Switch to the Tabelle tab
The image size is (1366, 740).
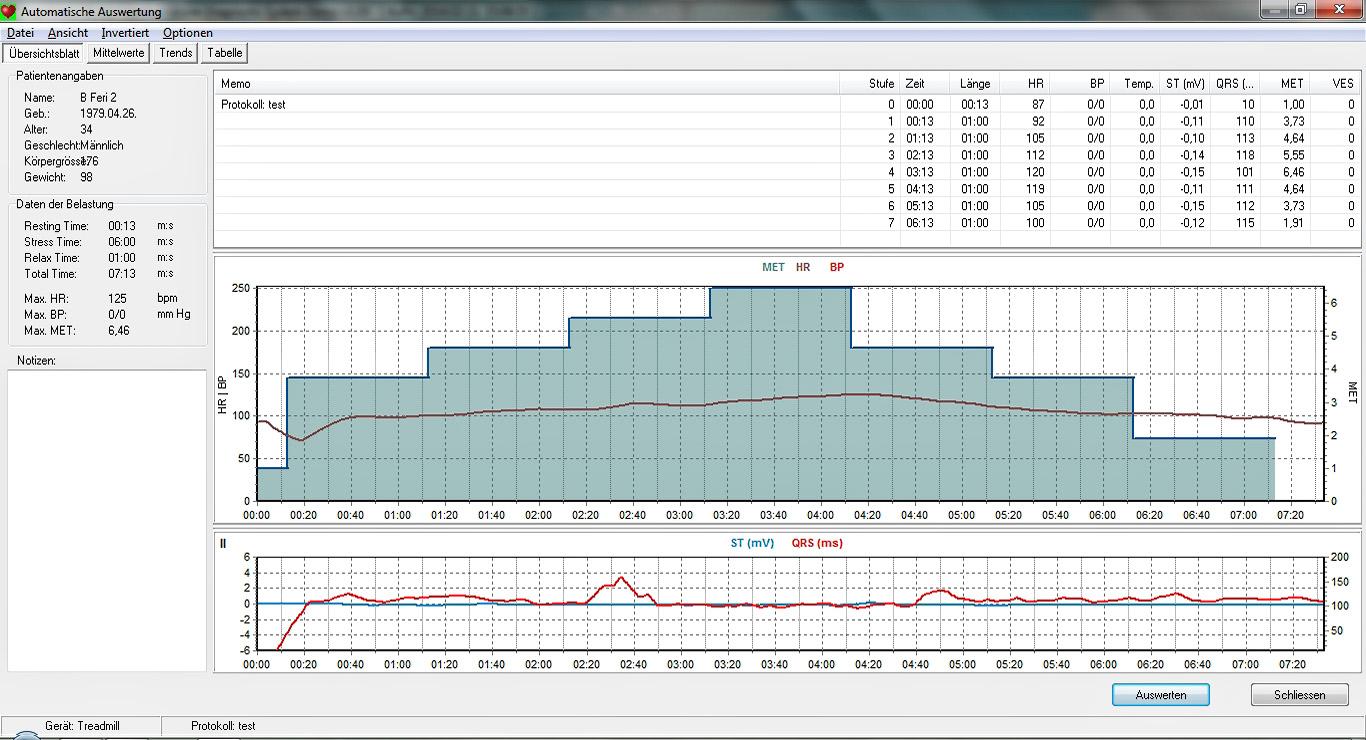click(x=225, y=53)
